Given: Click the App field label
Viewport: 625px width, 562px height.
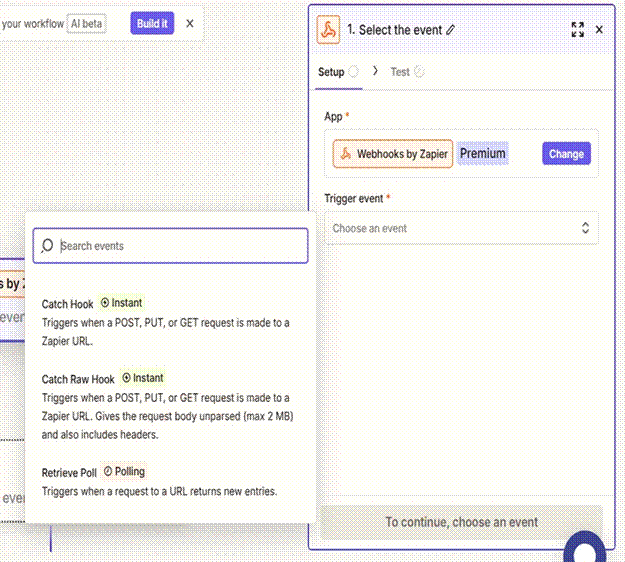Looking at the screenshot, I should click(x=333, y=117).
